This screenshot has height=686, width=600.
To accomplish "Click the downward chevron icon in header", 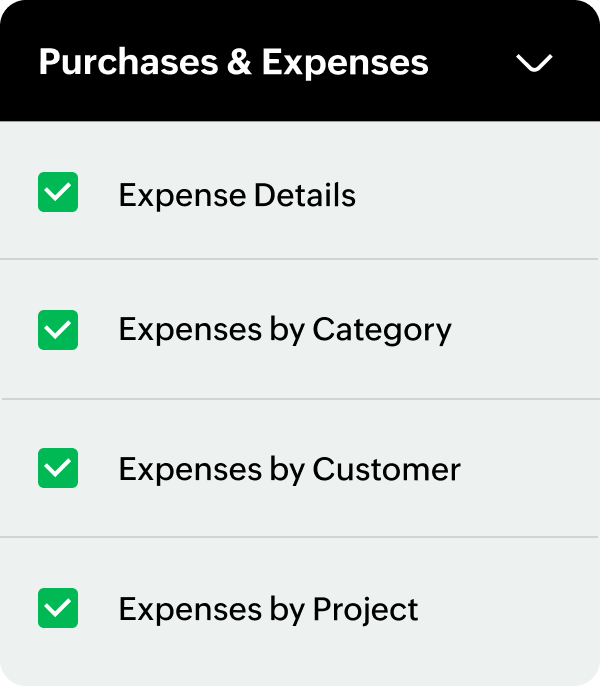I will tap(534, 63).
